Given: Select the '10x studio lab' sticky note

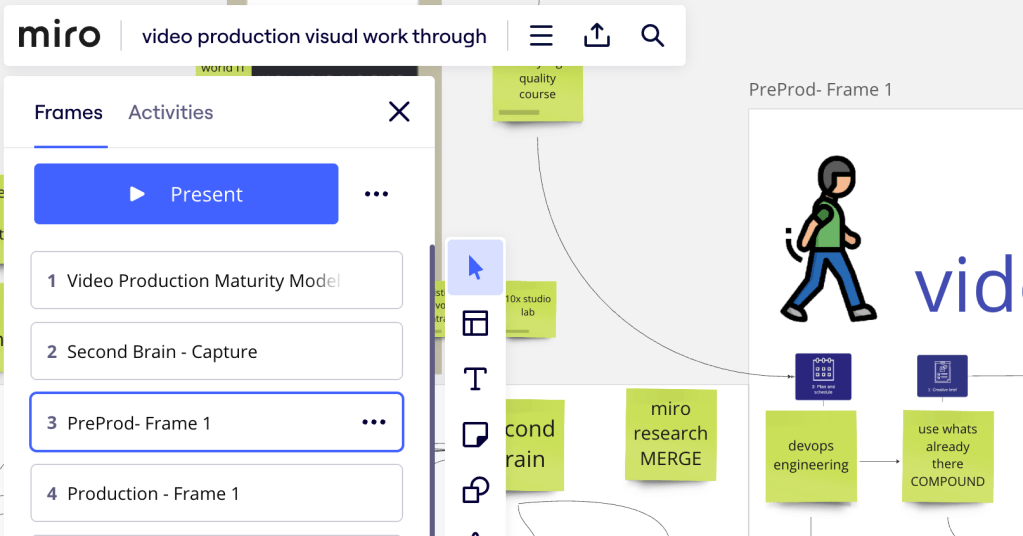Looking at the screenshot, I should (528, 308).
